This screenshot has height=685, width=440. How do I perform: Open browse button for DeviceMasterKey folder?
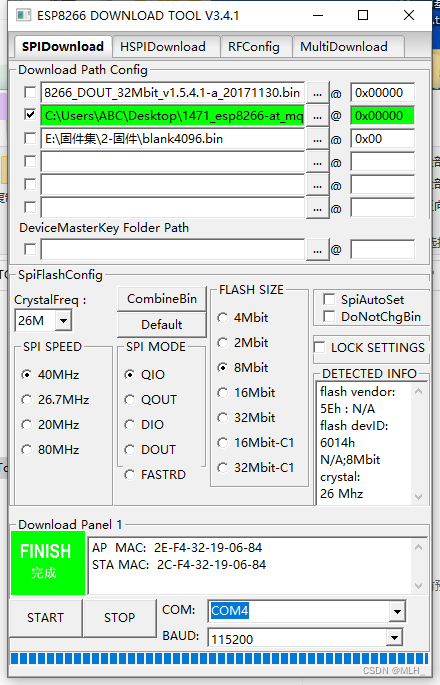pos(318,250)
